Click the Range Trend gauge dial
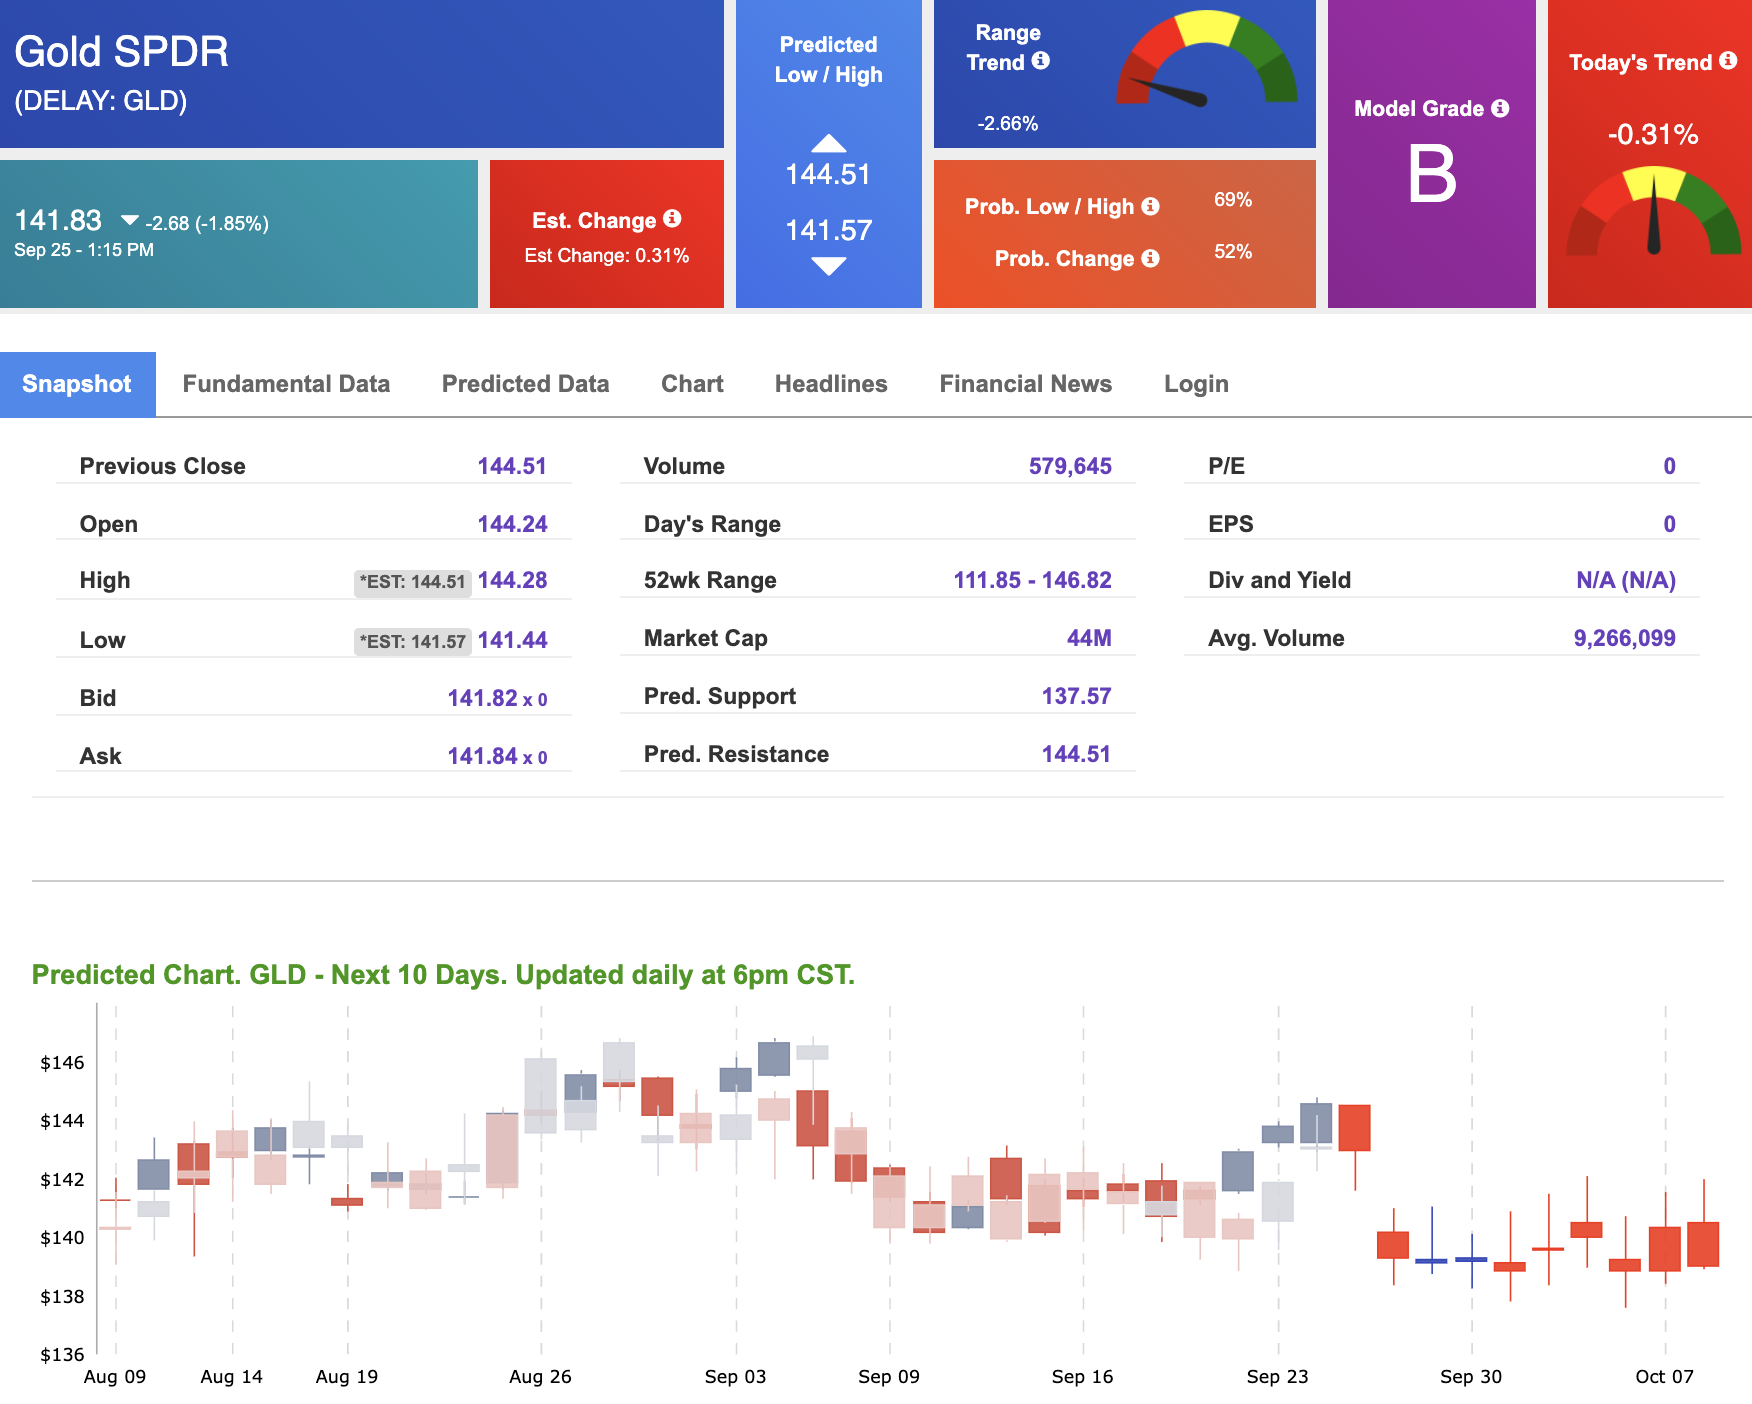Screen dimensions: 1752x1404 (x=1207, y=58)
